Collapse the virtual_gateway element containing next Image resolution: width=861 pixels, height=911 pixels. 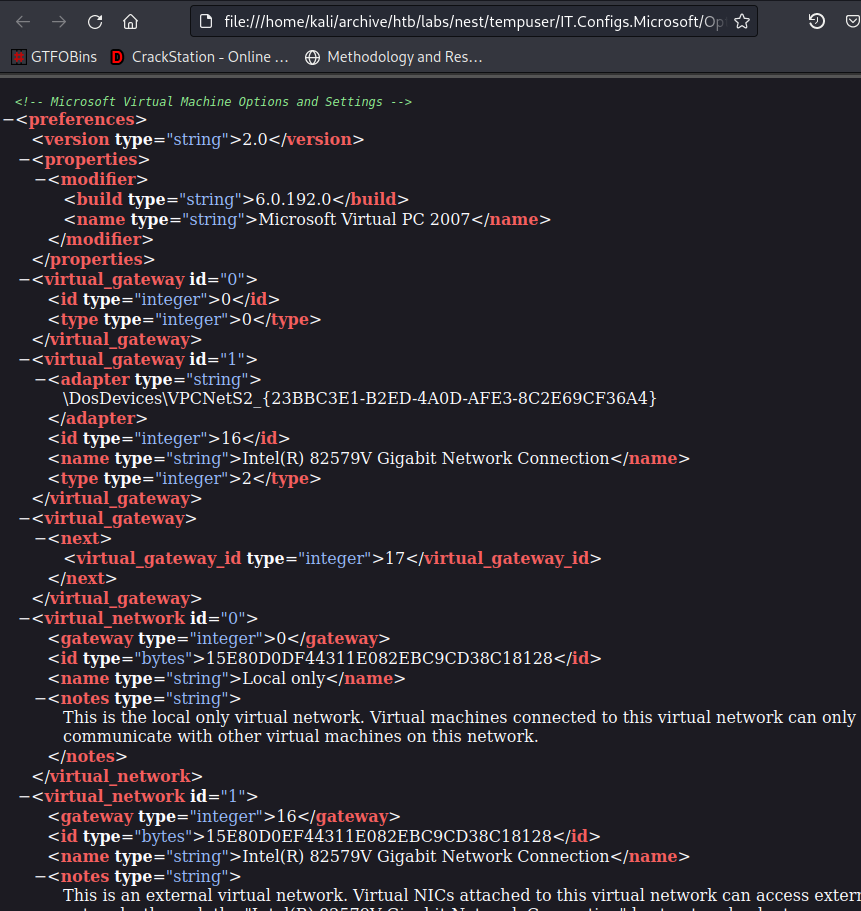(x=24, y=519)
